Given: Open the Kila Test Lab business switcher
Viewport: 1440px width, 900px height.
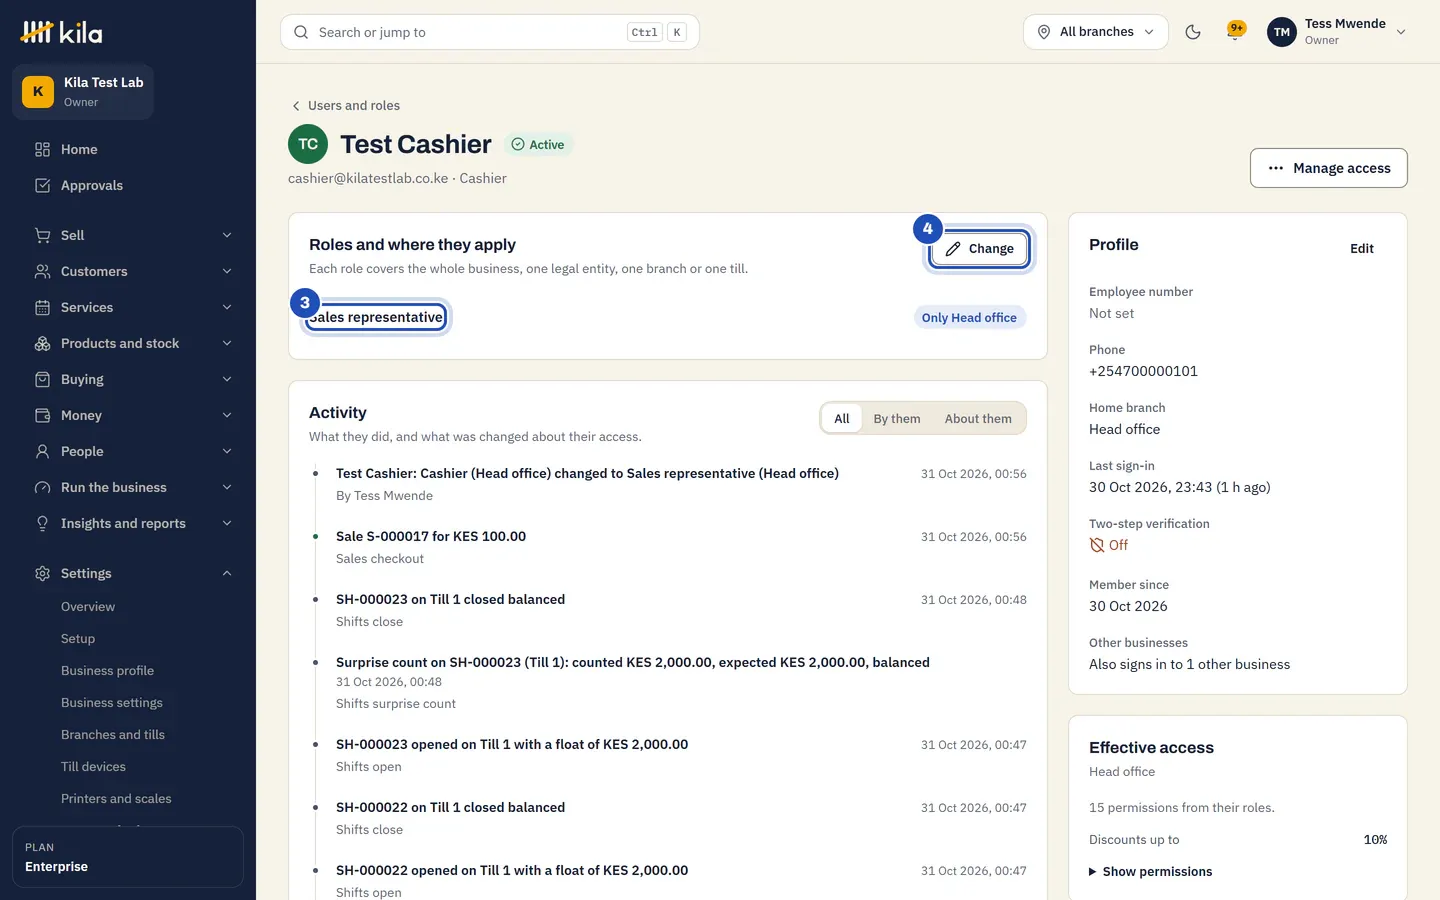Looking at the screenshot, I should 83,92.
